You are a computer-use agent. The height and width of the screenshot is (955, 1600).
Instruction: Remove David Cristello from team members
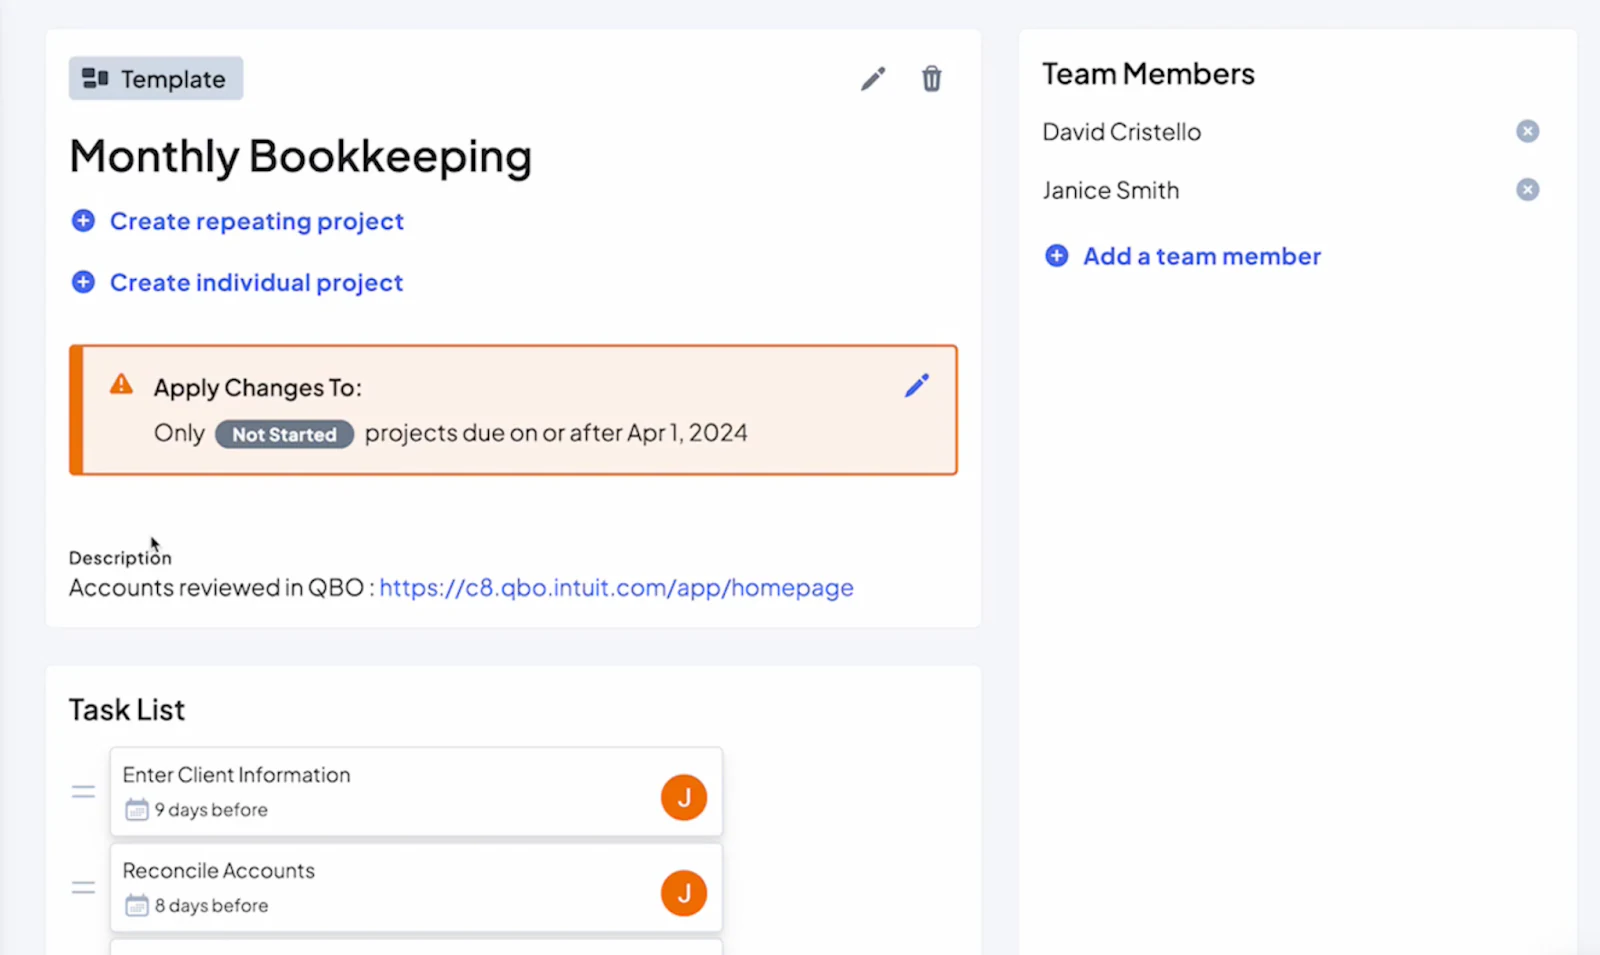[1527, 131]
